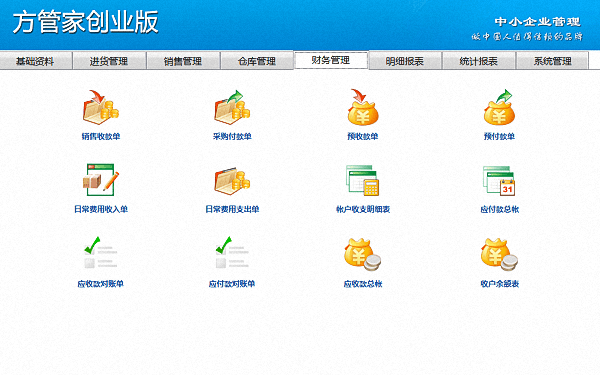Click the 应收款对账单 checkmark icon

pyautogui.click(x=101, y=252)
